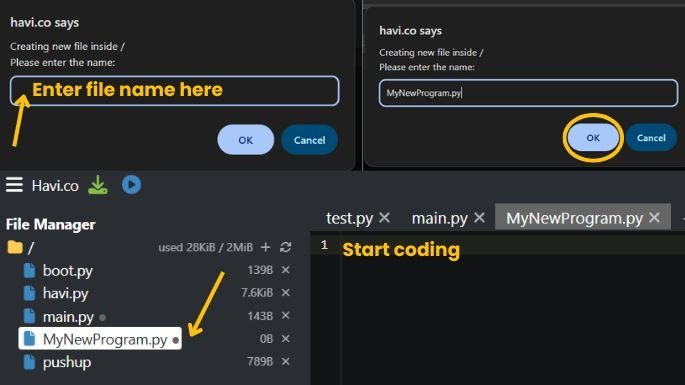Open havi.py in the file manager
This screenshot has height=385, width=685.
[66, 293]
